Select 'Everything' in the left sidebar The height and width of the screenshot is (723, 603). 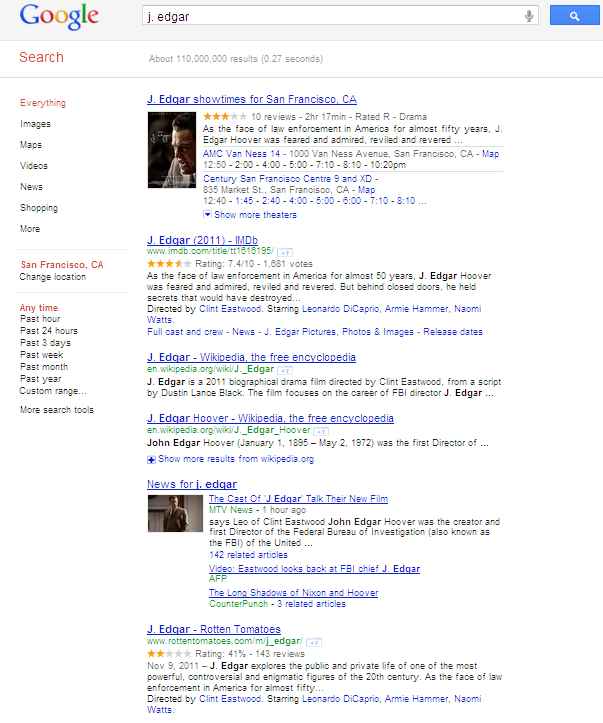click(x=43, y=103)
